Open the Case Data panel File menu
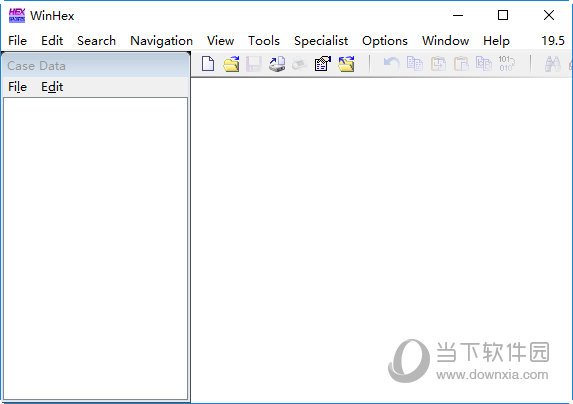 point(17,87)
